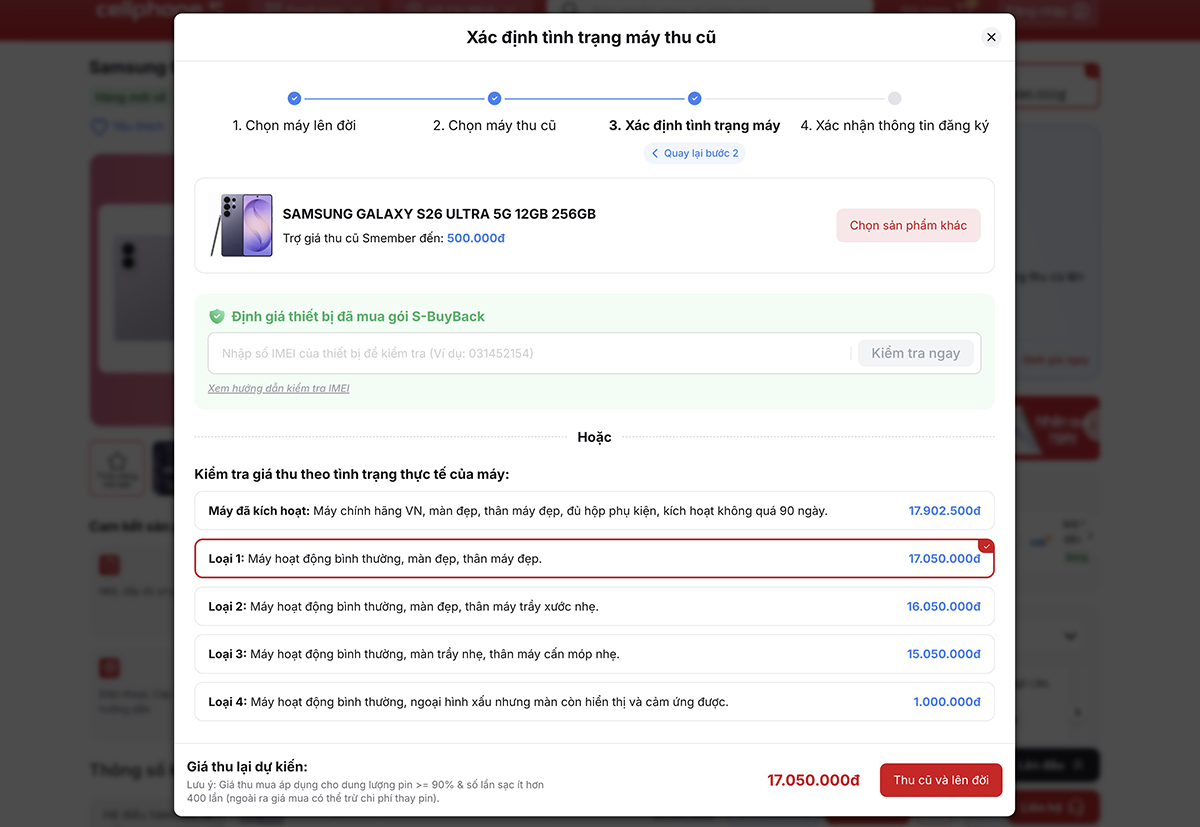This screenshot has height=827, width=1200.
Task: Focus the IMEI number input field
Action: tap(530, 353)
